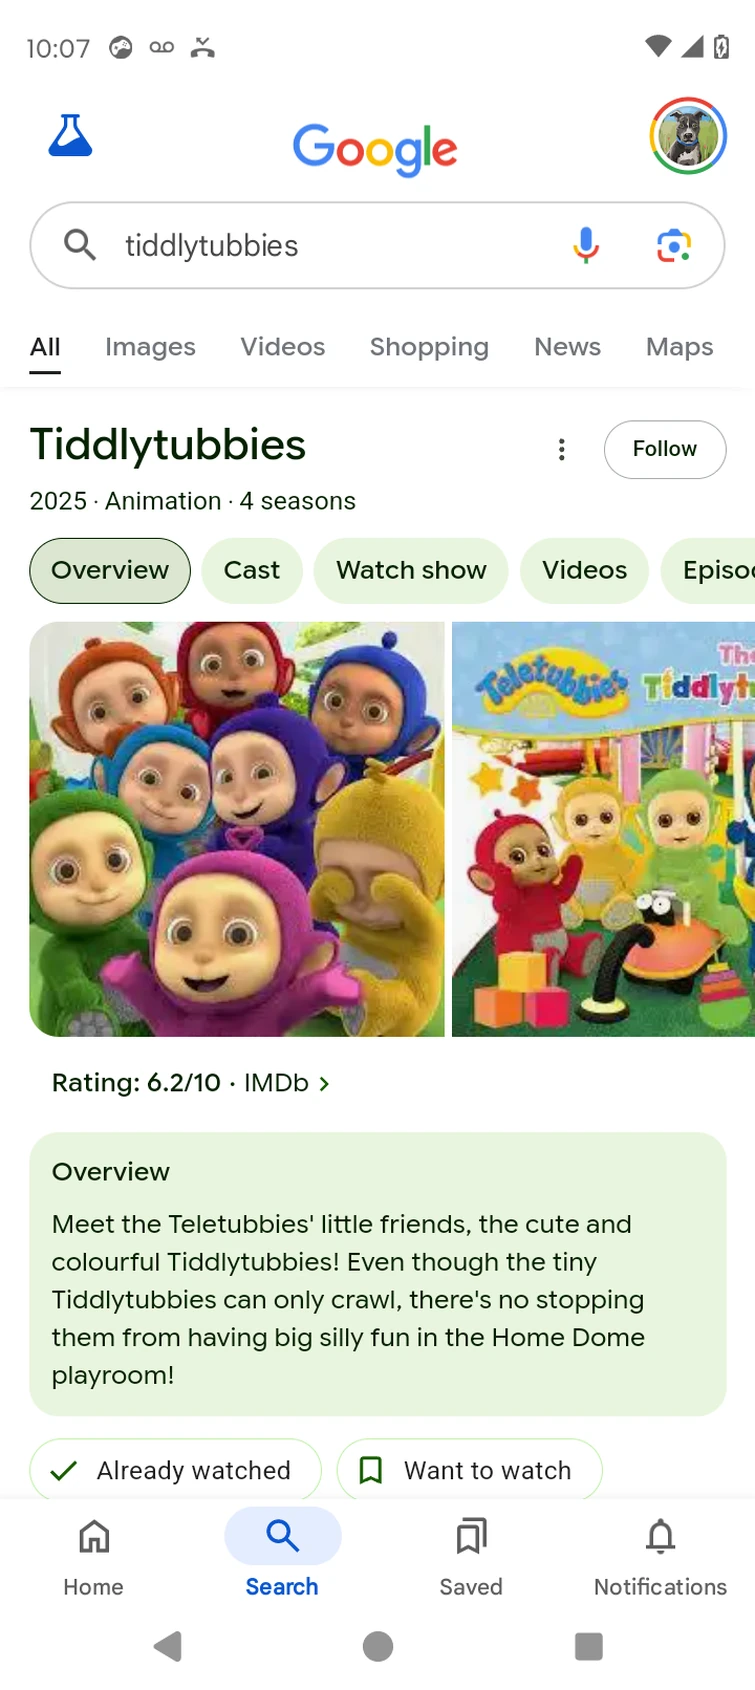Switch to the Images results tab
The width and height of the screenshot is (755, 1690).
click(150, 347)
